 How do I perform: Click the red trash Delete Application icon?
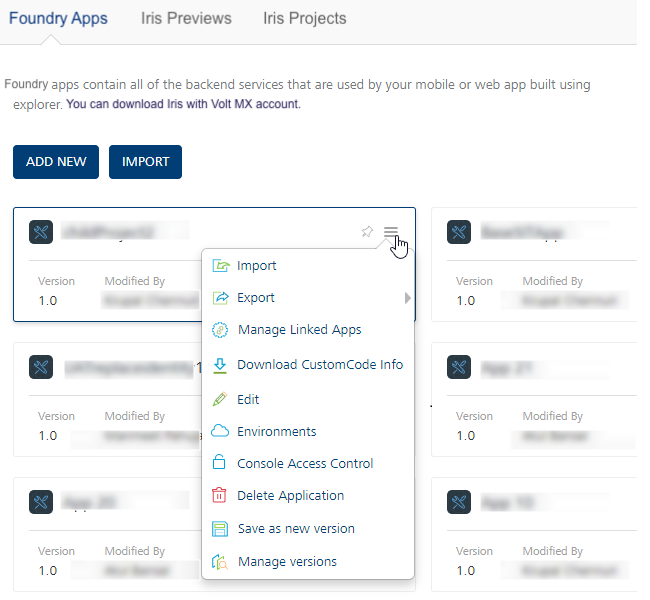coord(221,496)
